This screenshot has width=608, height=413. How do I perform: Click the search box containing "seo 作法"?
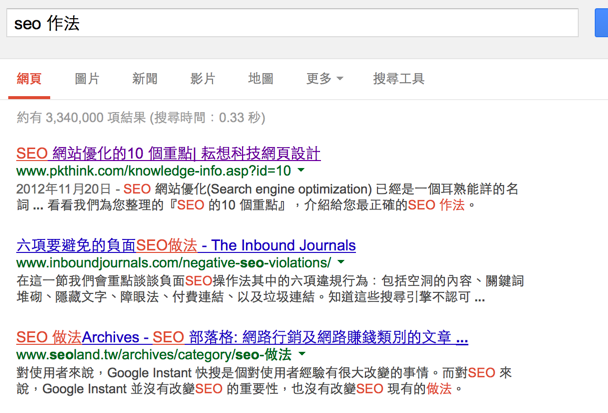coord(290,23)
